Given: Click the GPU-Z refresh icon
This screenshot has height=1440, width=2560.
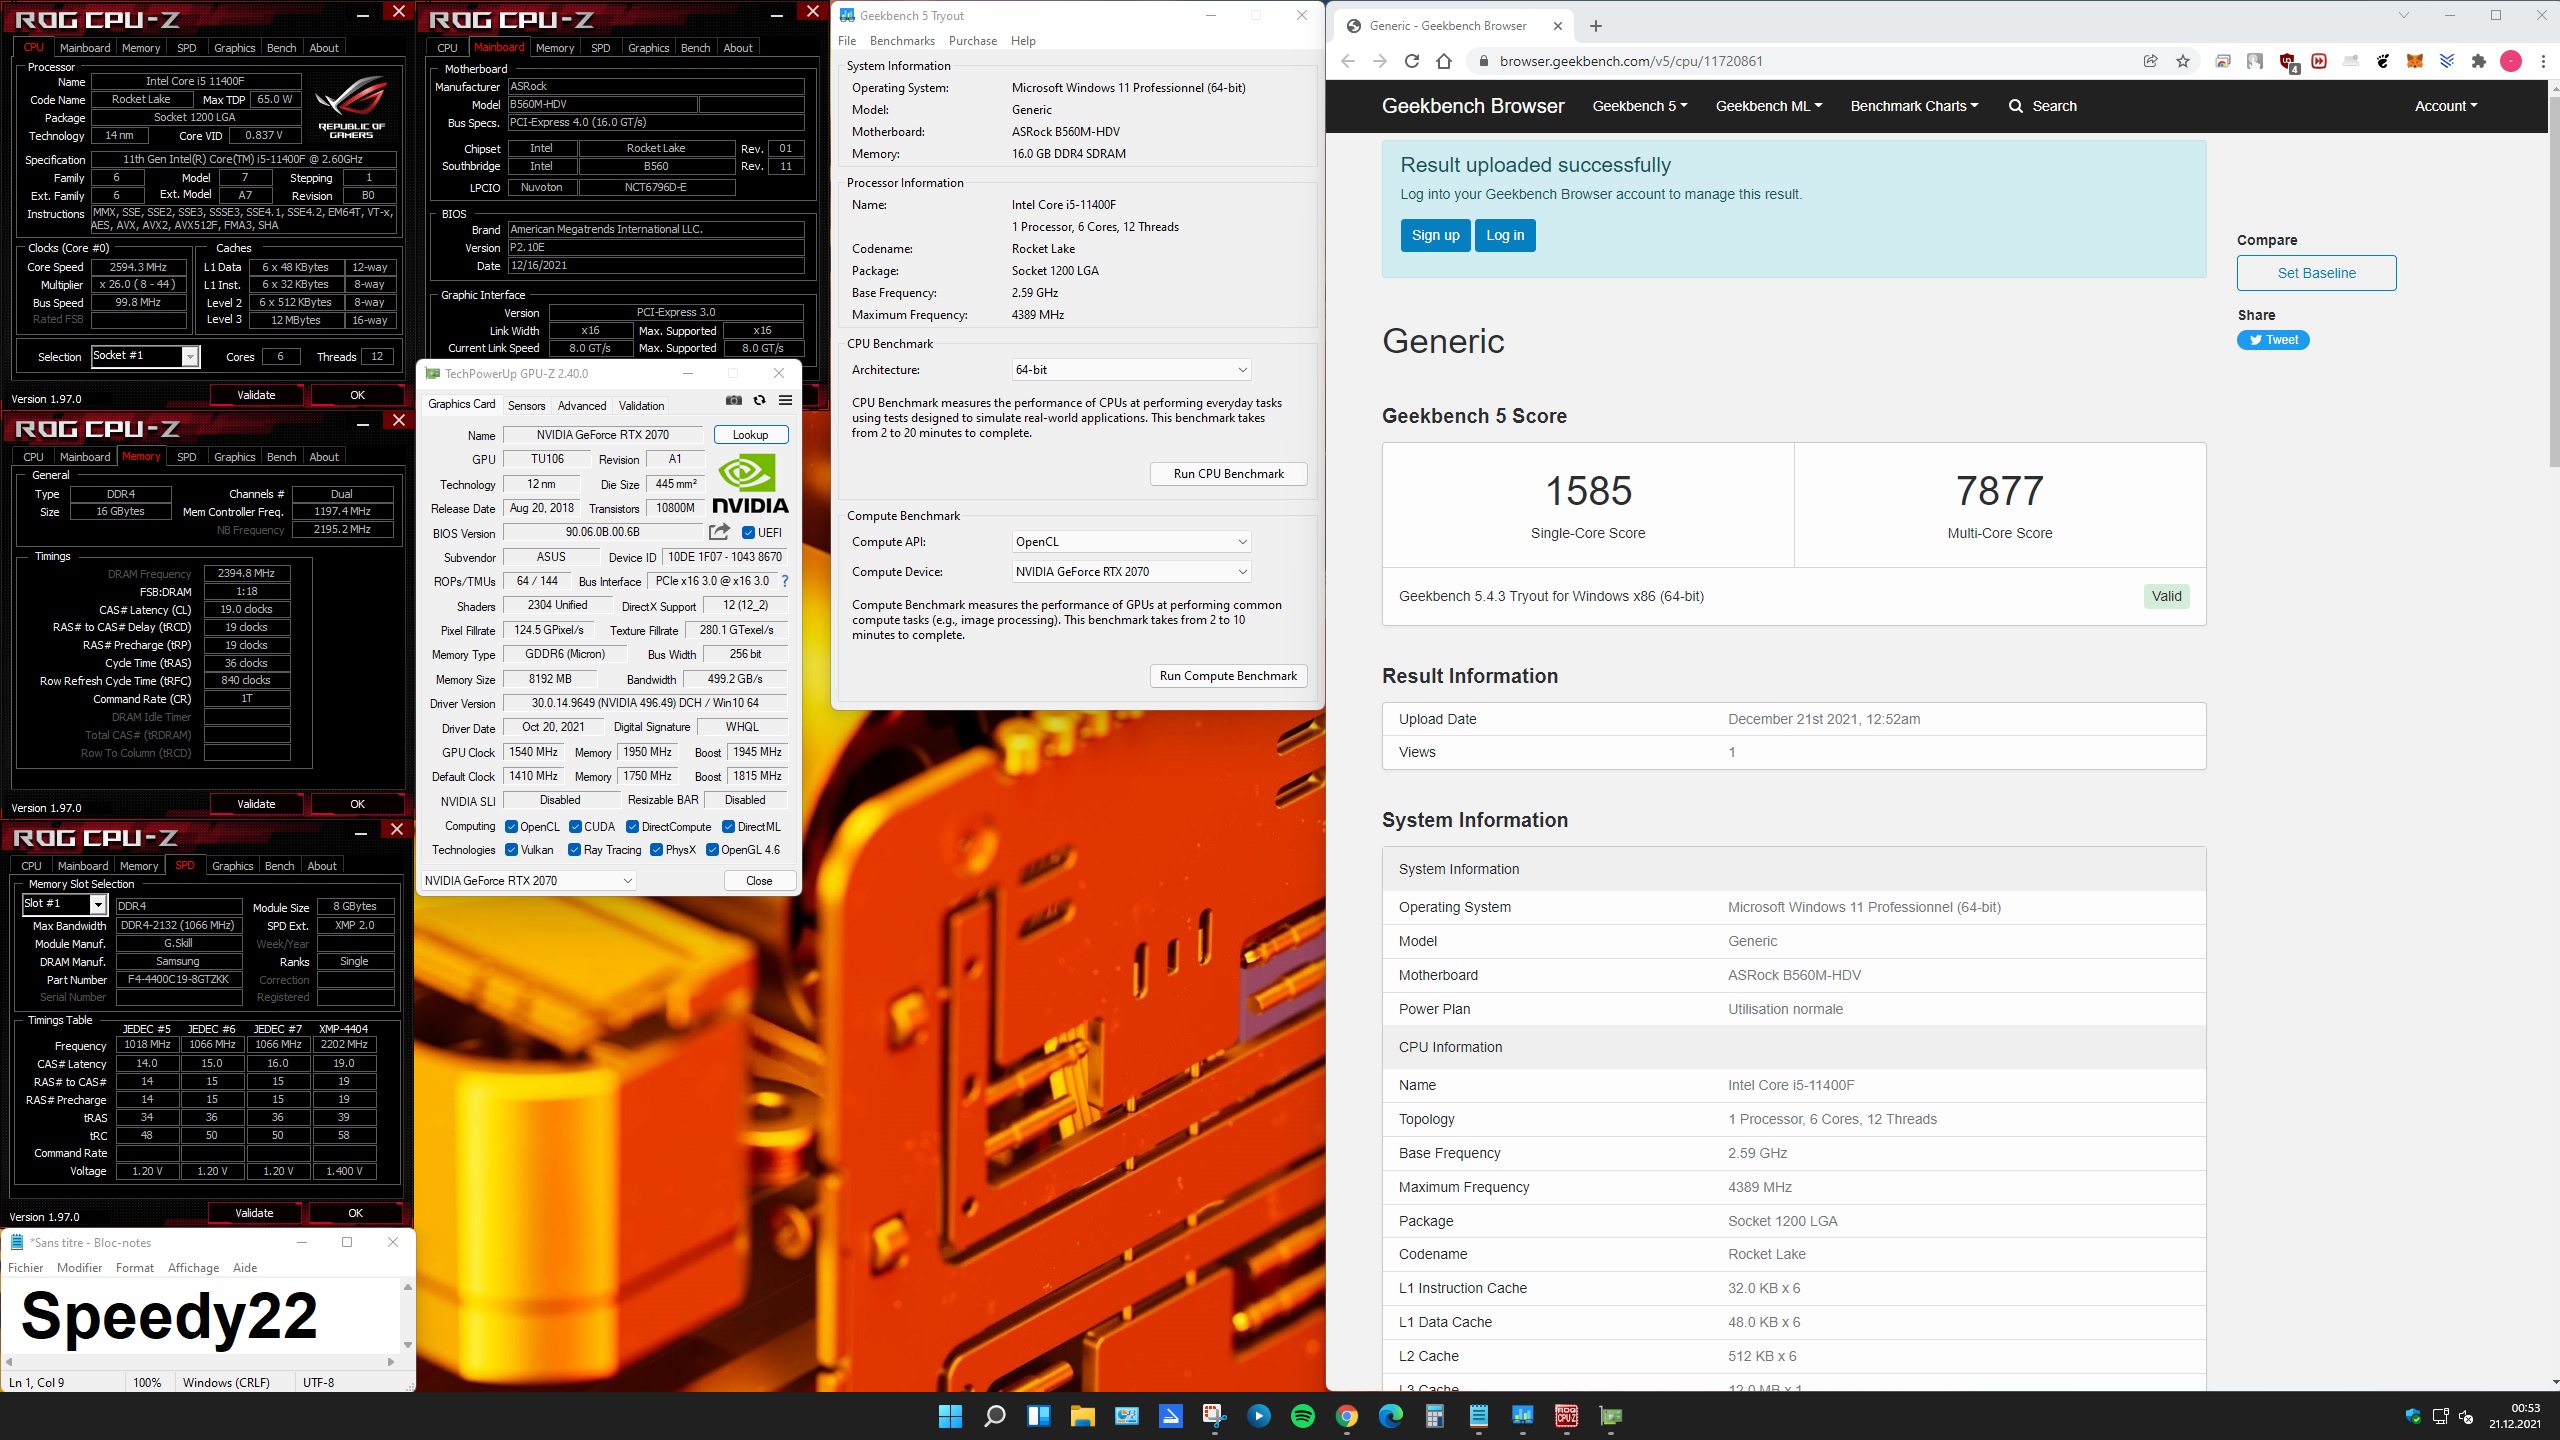Looking at the screenshot, I should coord(760,401).
